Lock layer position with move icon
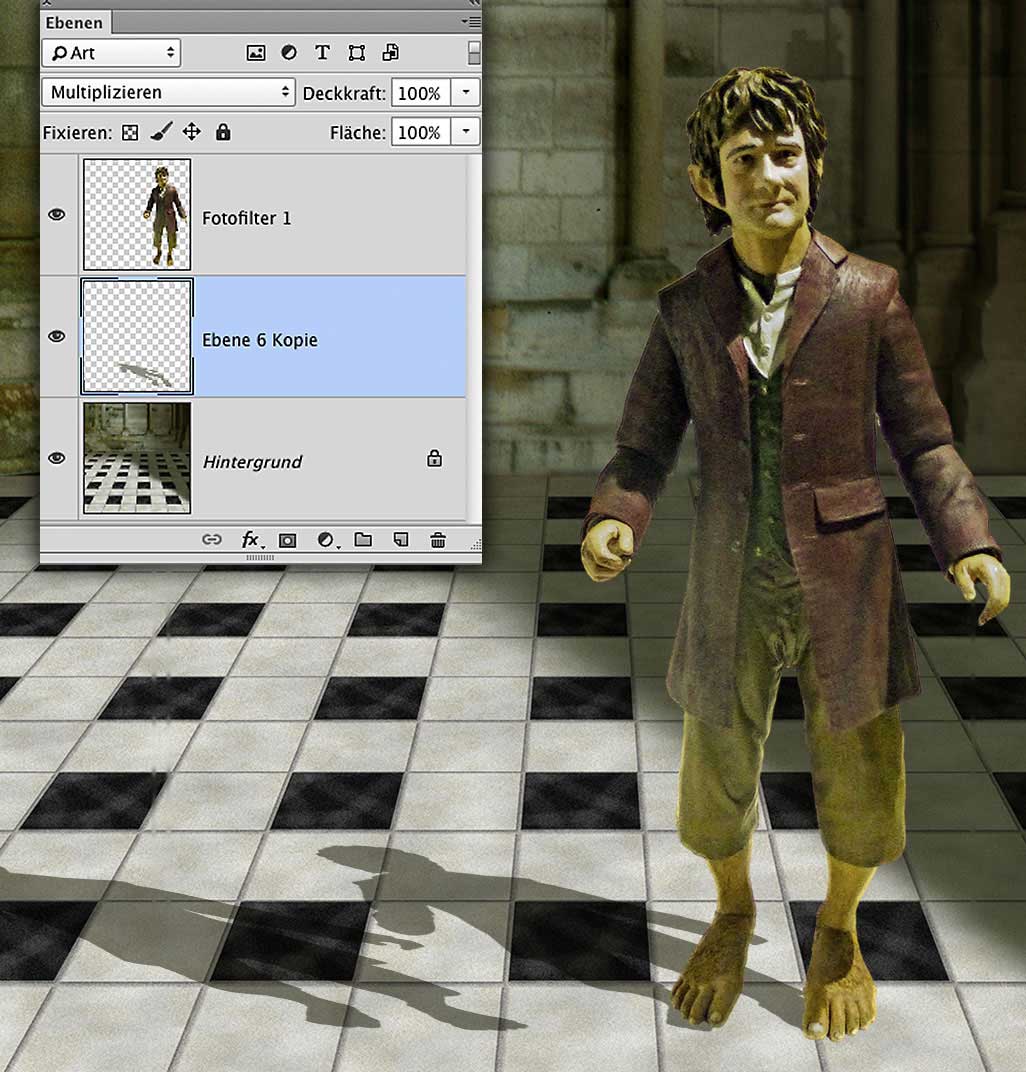The image size is (1026, 1072). (x=191, y=131)
